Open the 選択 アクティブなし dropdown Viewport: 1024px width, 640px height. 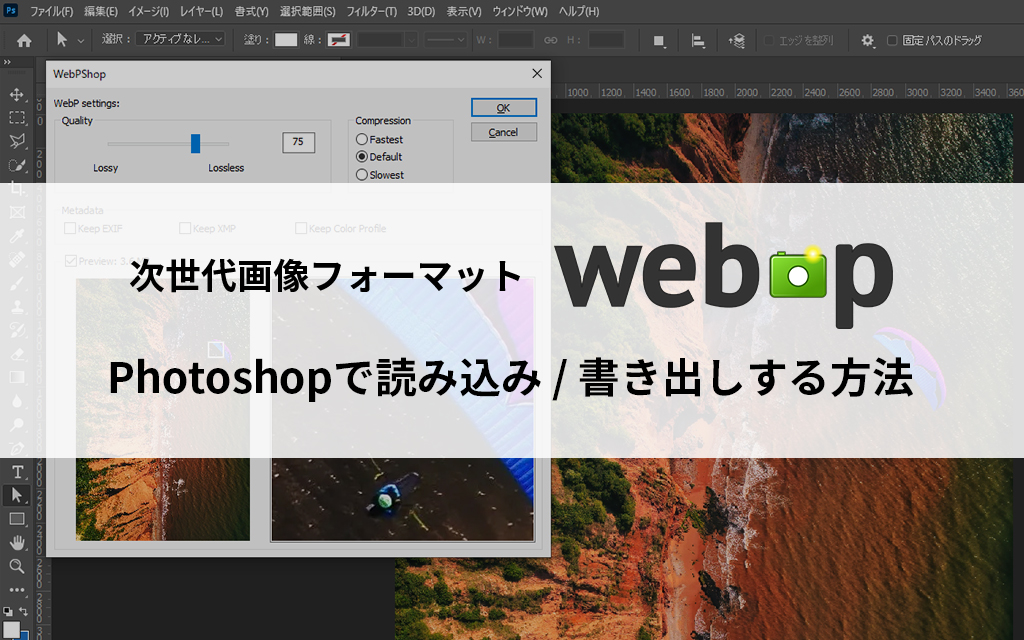click(x=180, y=39)
